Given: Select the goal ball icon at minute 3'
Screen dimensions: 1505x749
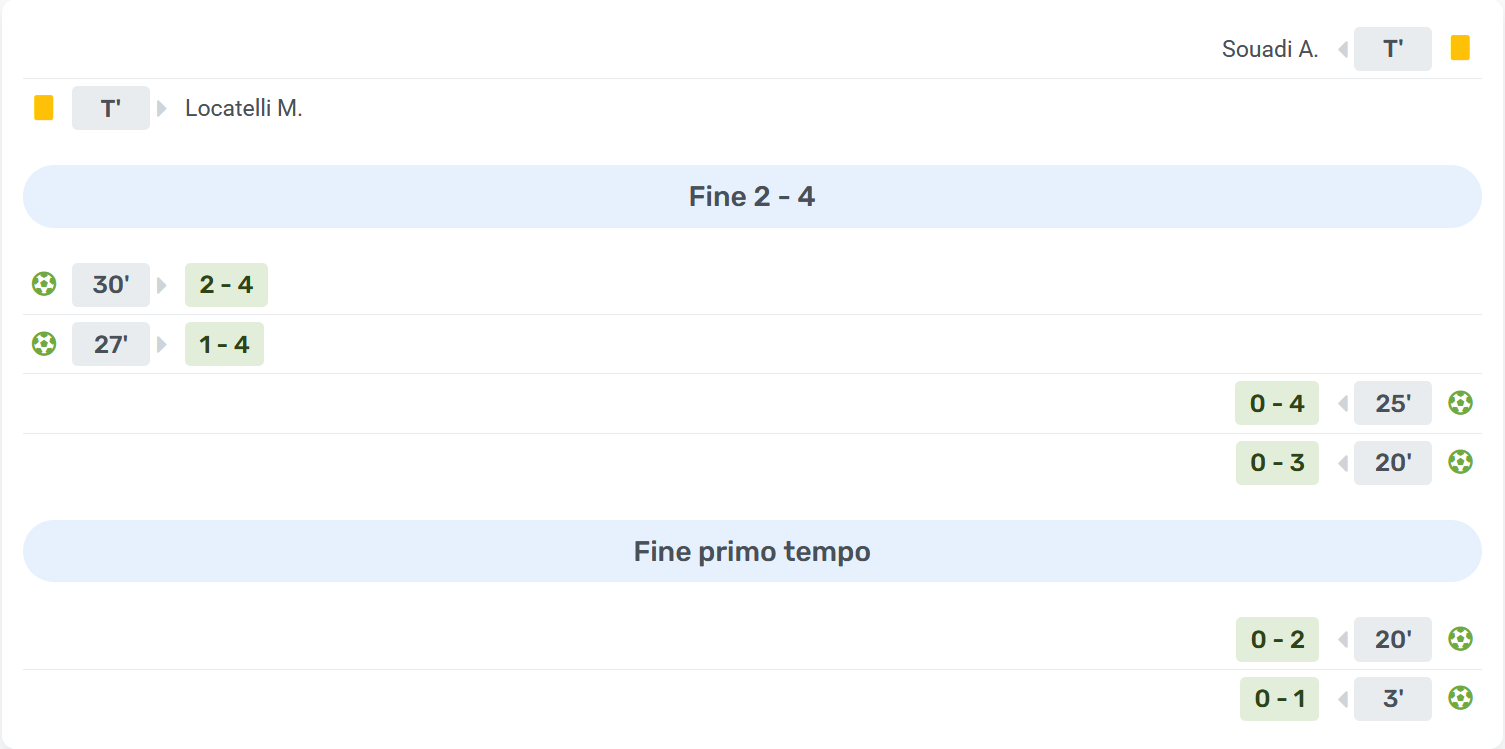Looking at the screenshot, I should [x=1460, y=698].
